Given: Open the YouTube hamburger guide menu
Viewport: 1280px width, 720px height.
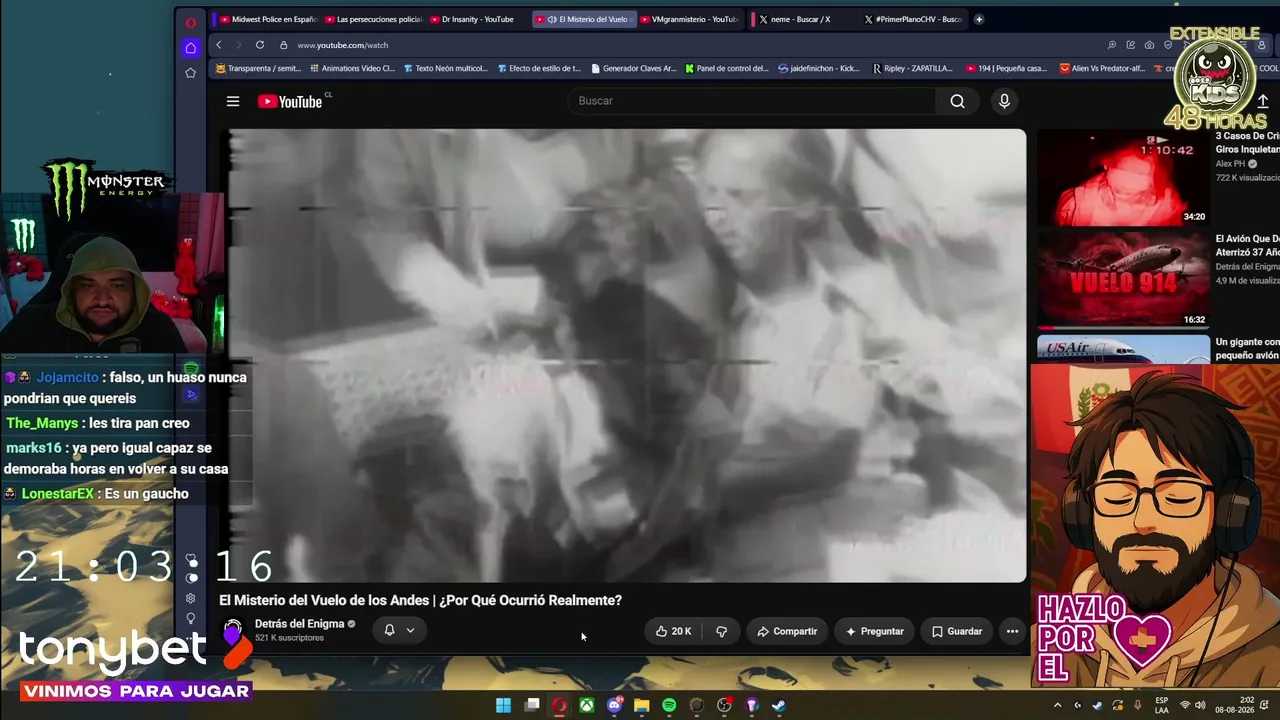Looking at the screenshot, I should [x=233, y=101].
